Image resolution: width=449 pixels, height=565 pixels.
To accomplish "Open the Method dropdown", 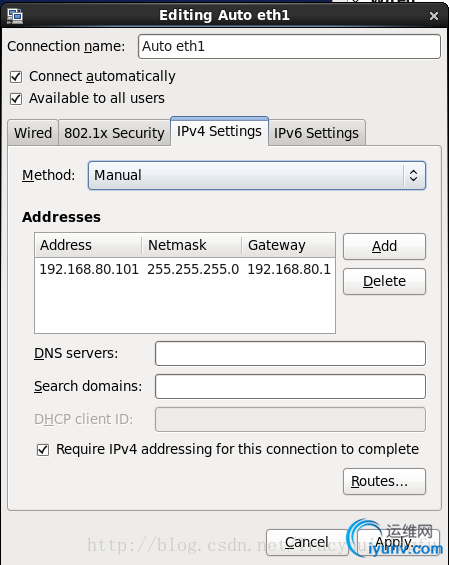I will 257,175.
